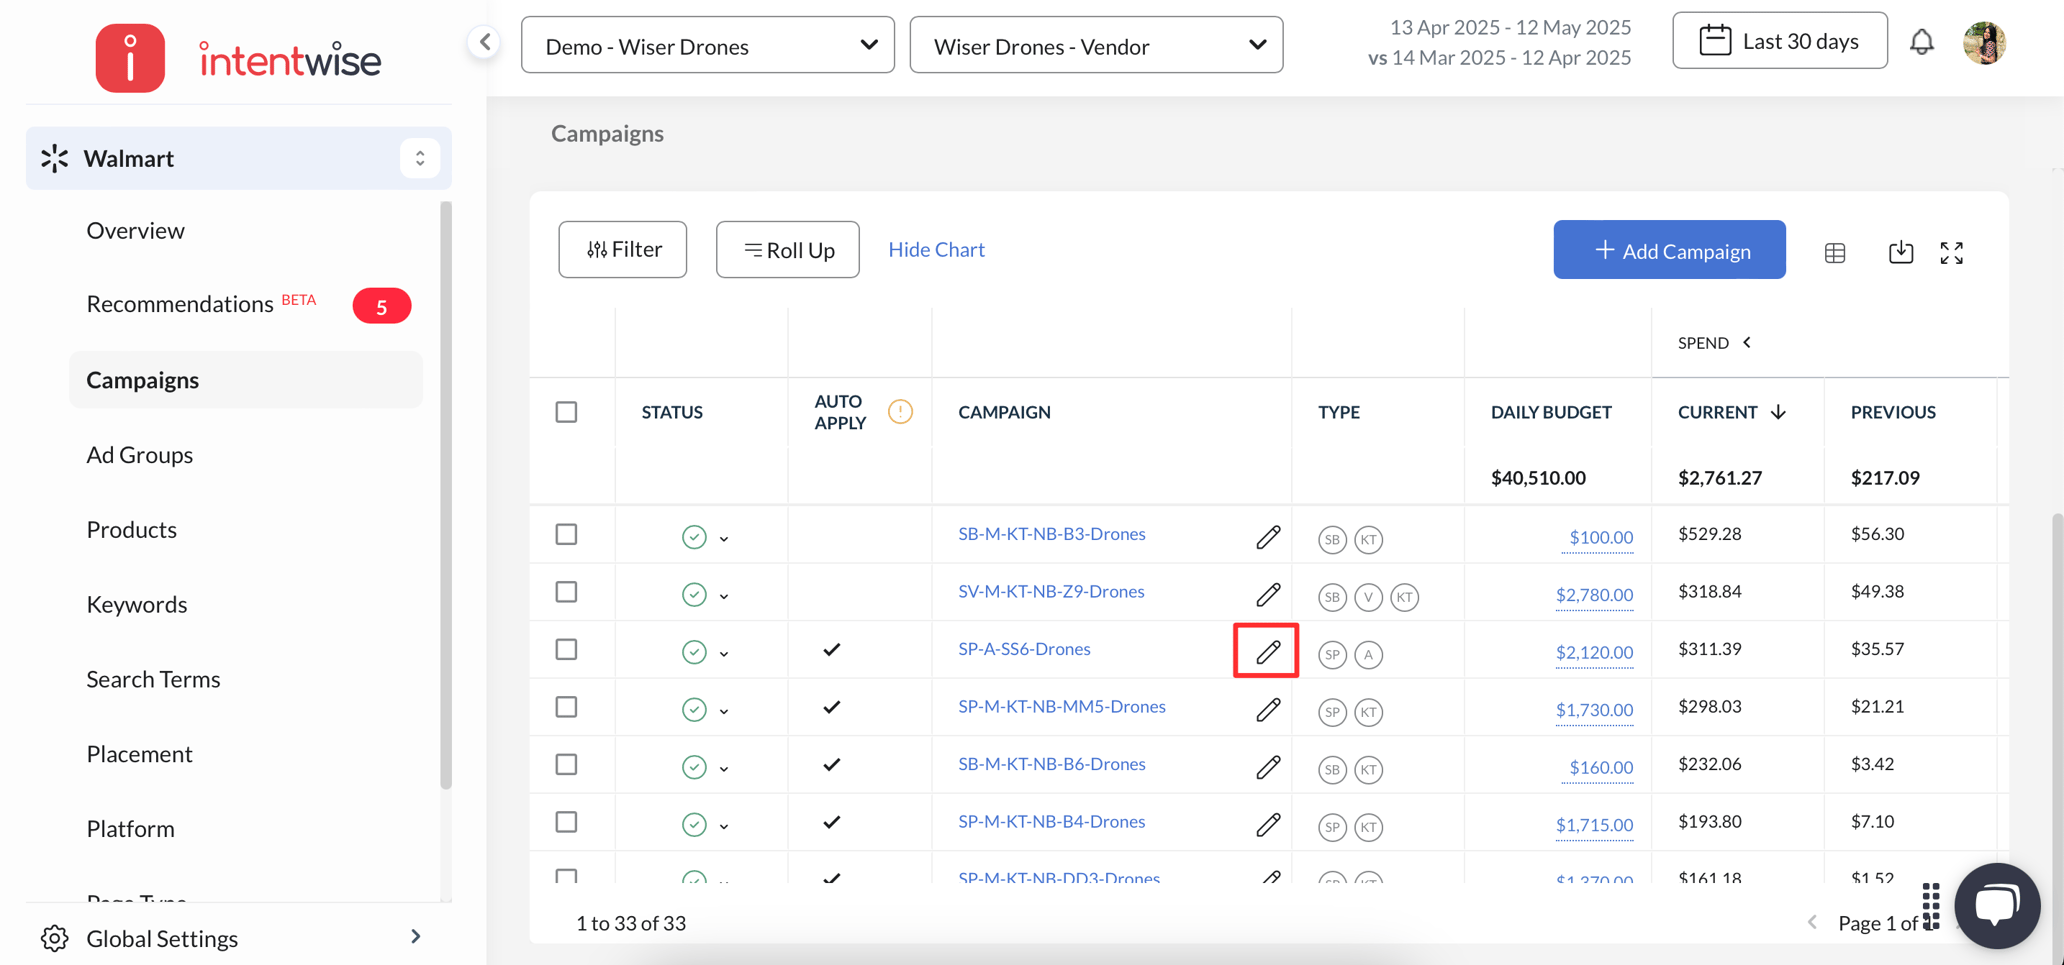Select Keywords in the sidebar
The height and width of the screenshot is (965, 2064).
pos(136,604)
